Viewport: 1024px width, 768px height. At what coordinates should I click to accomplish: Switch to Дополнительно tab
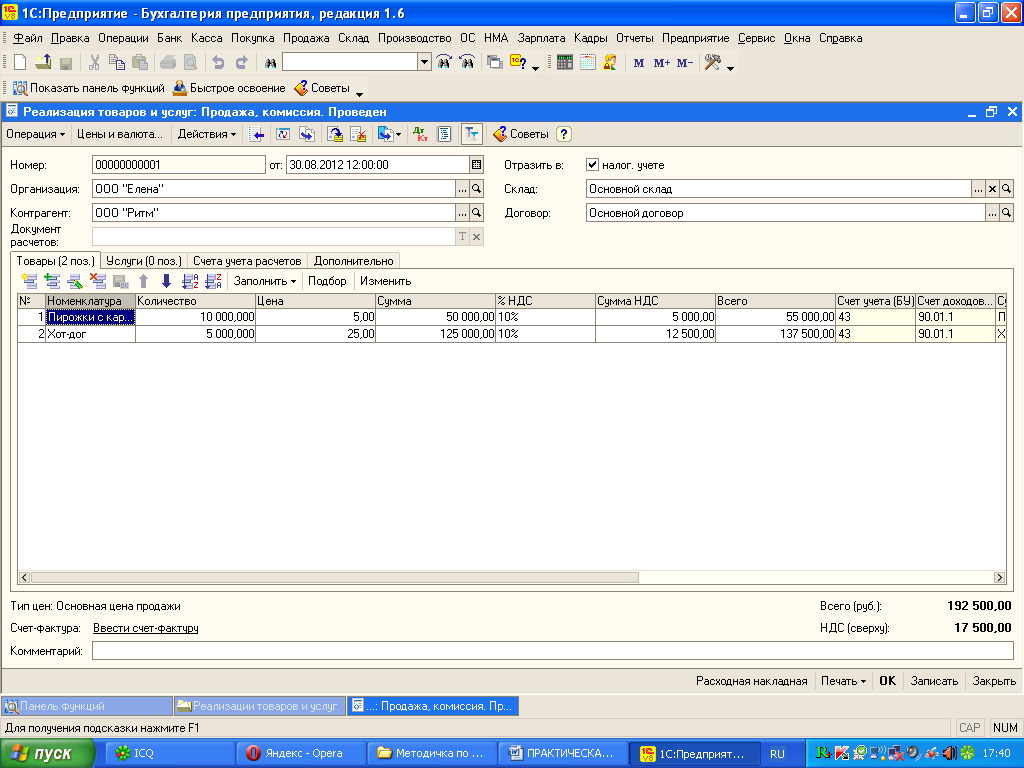(x=353, y=261)
